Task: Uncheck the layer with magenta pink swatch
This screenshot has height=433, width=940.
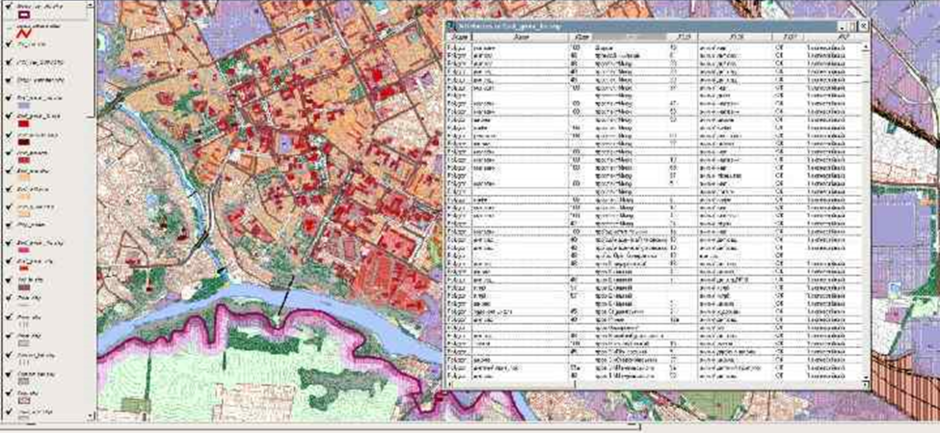Action: click(x=9, y=243)
